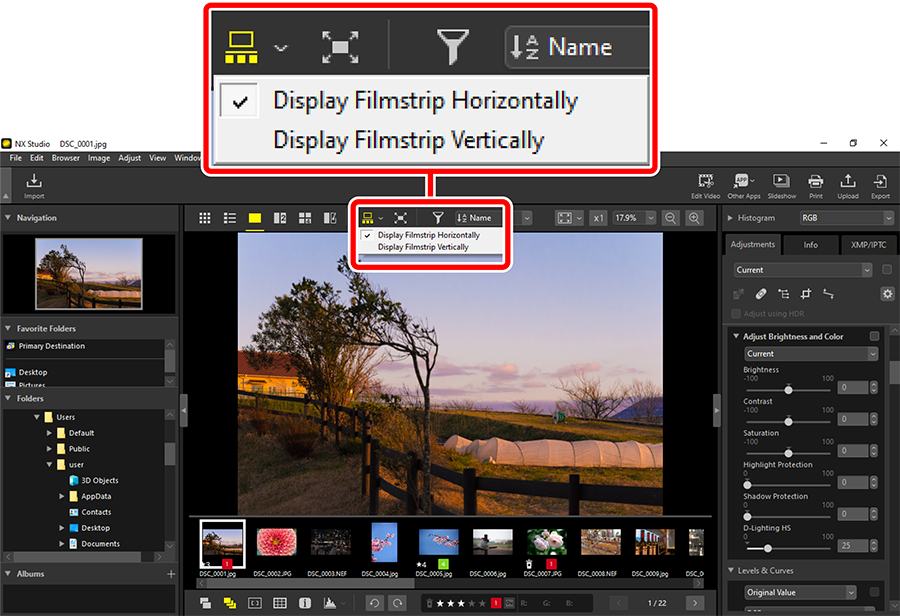Select the color control point tool
This screenshot has height=616, width=900.
pyautogui.click(x=783, y=294)
